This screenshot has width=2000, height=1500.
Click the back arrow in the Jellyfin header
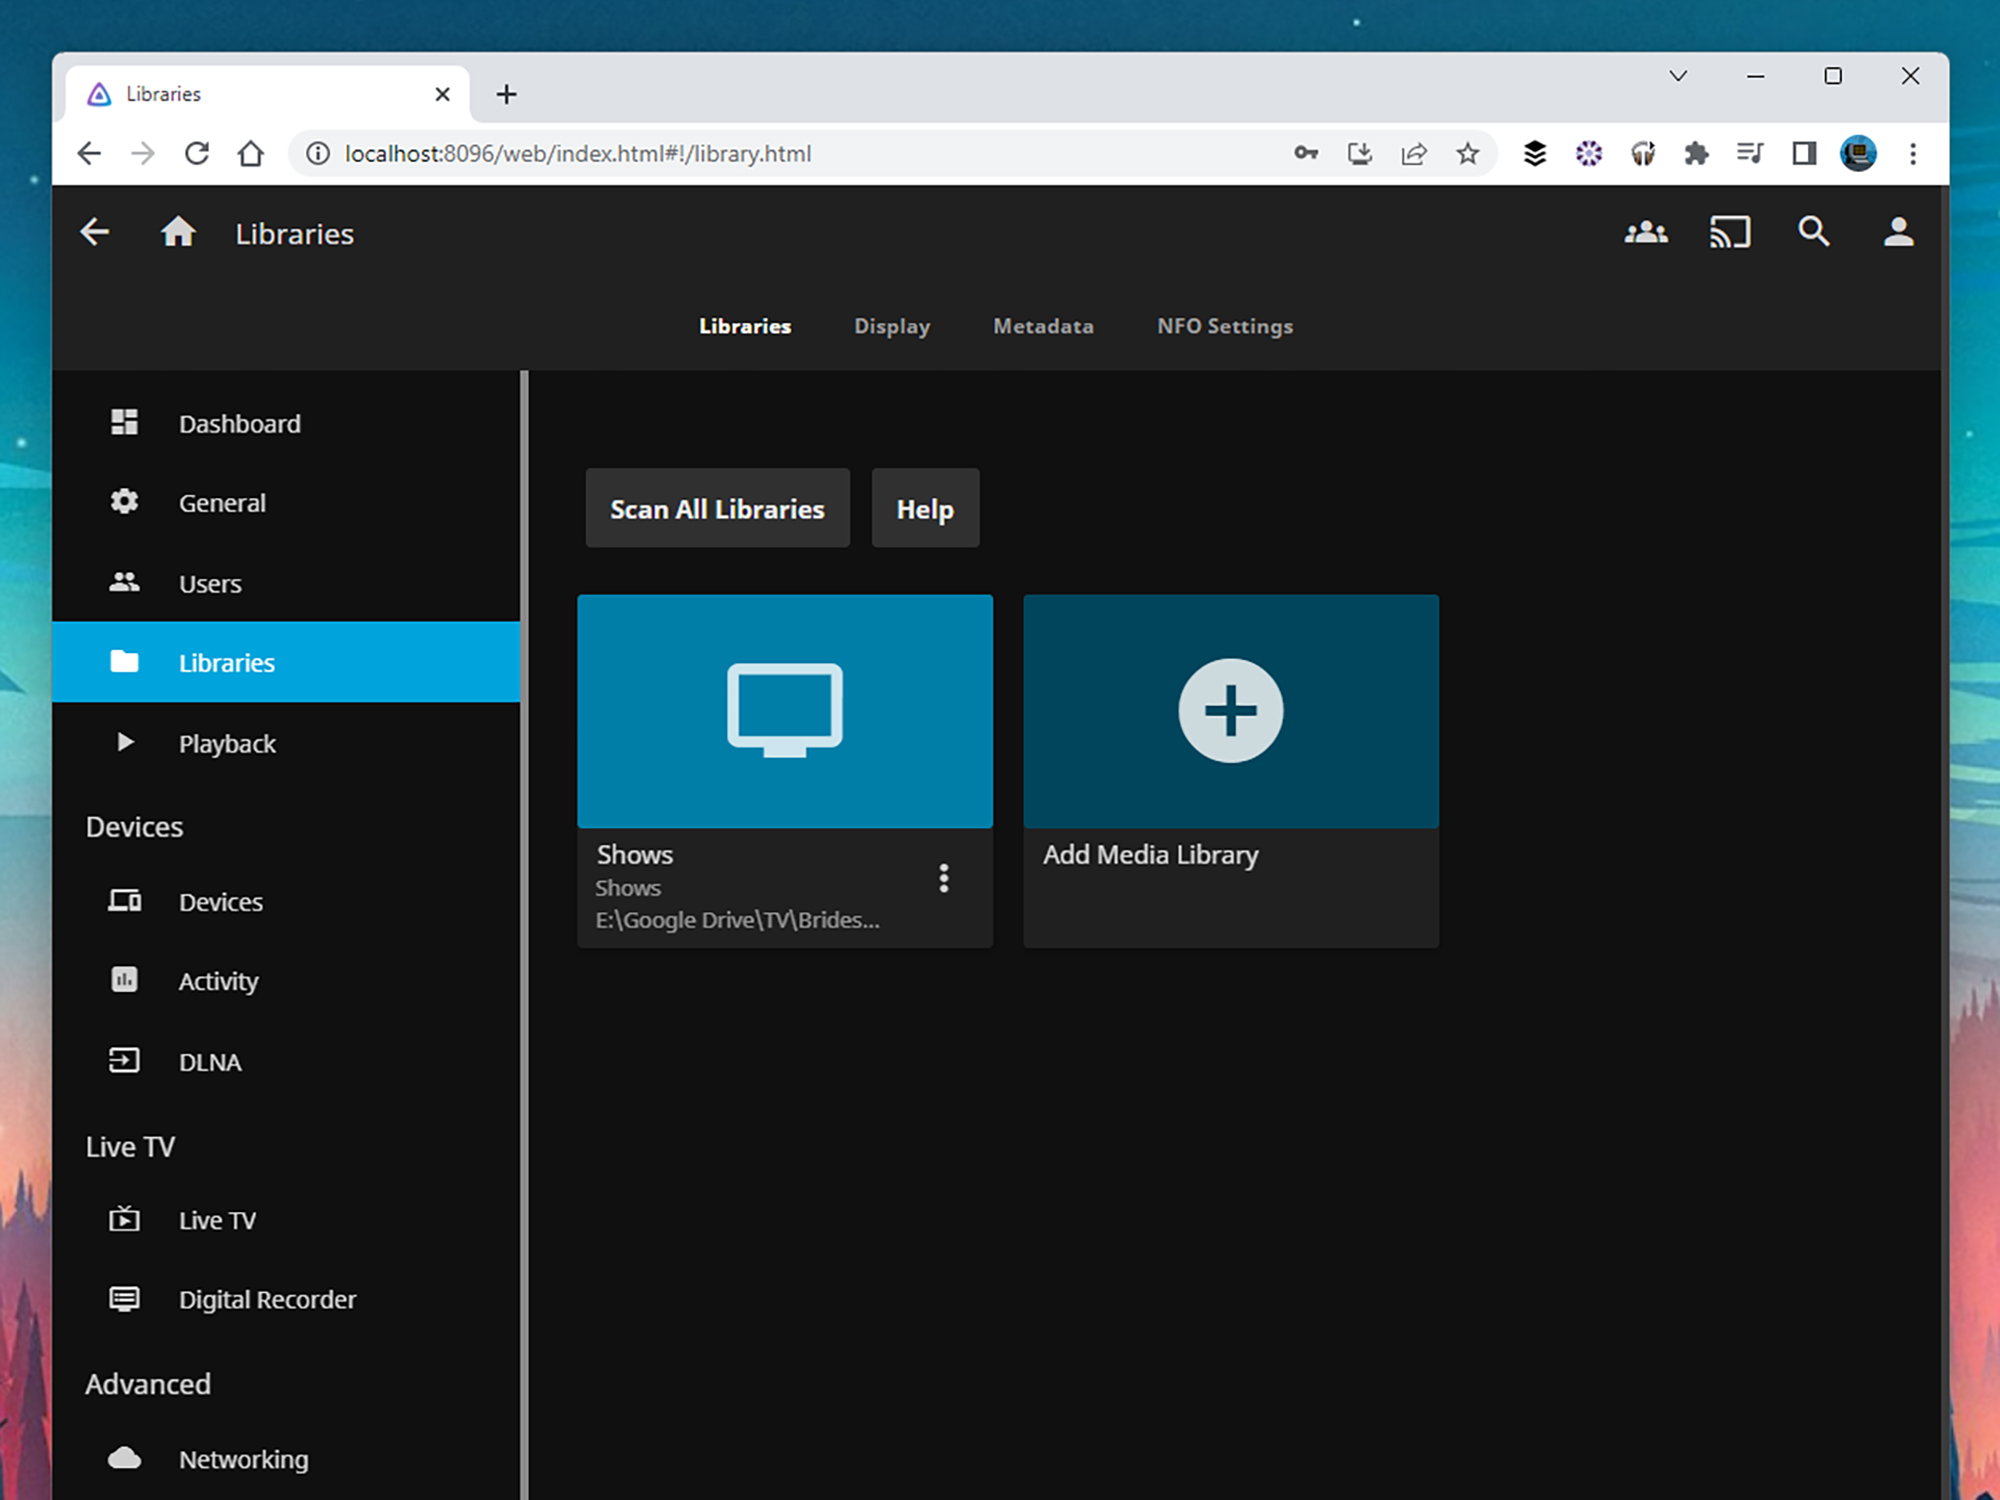93,232
